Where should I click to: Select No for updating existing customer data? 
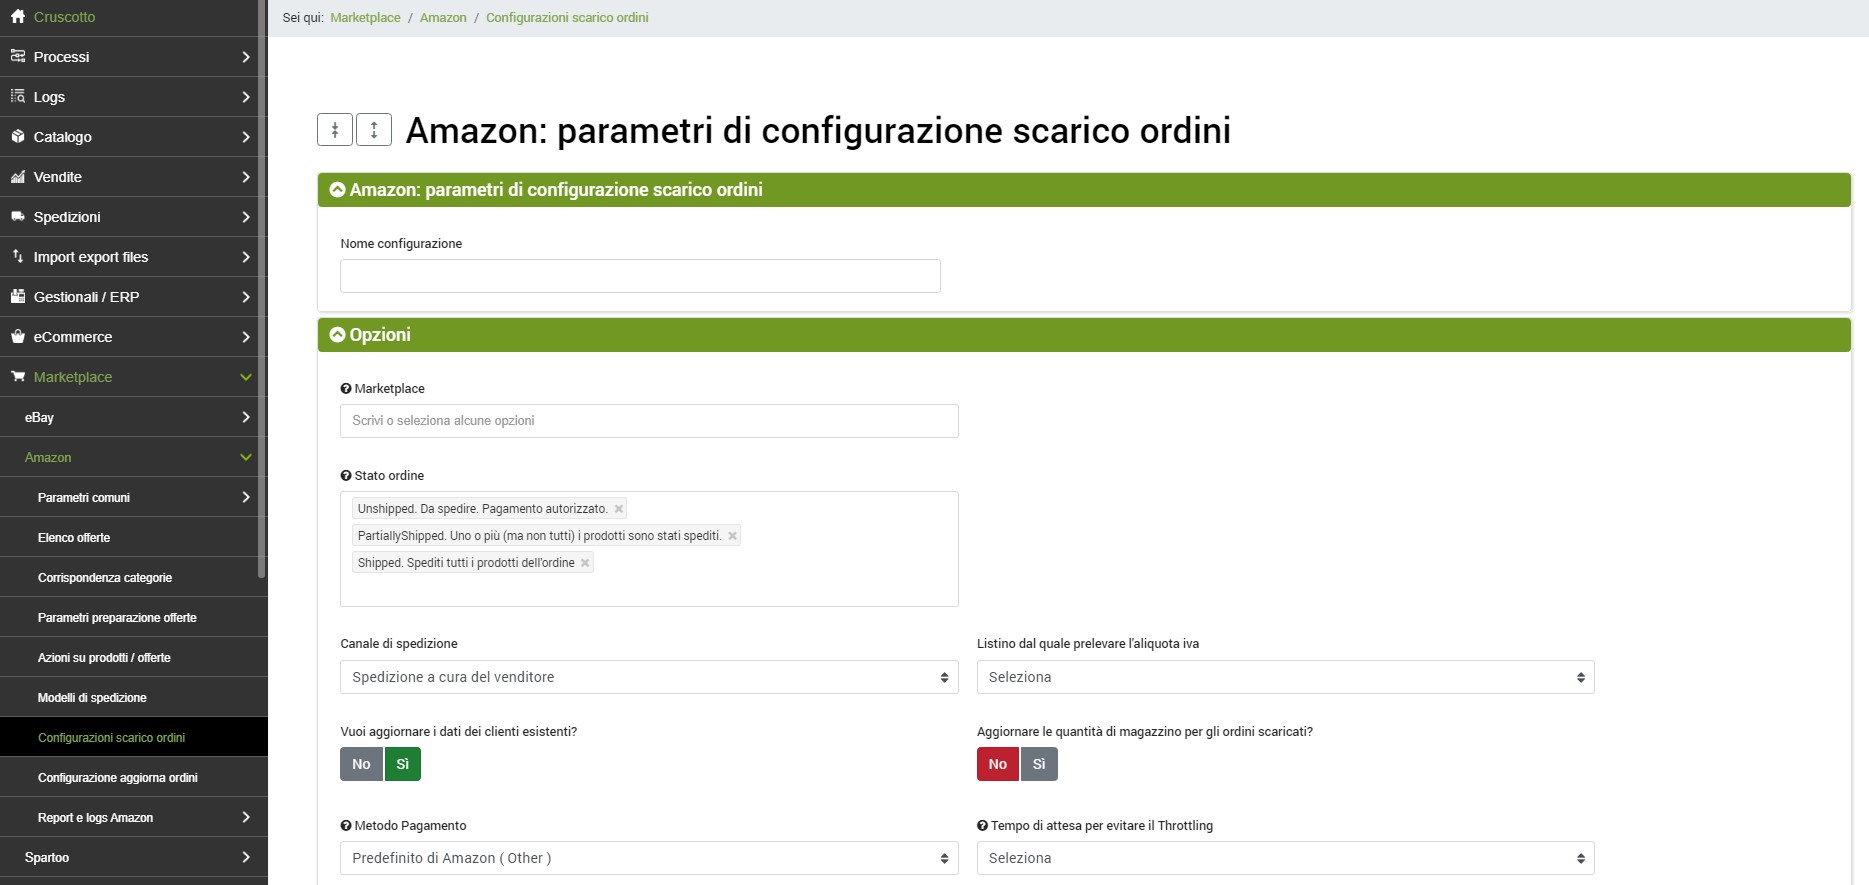361,764
